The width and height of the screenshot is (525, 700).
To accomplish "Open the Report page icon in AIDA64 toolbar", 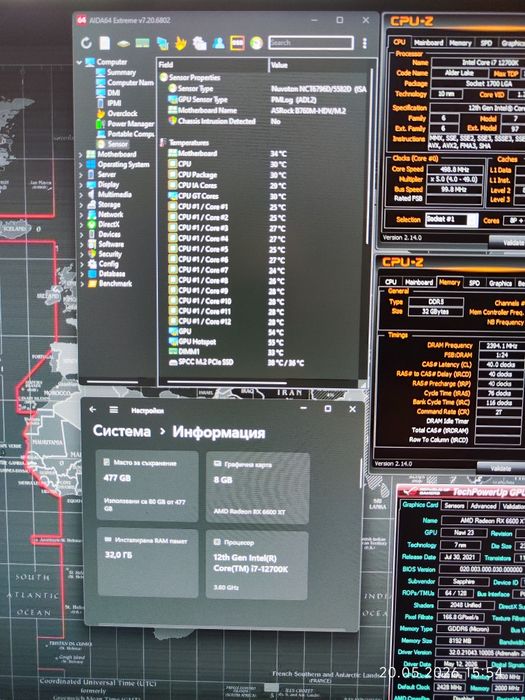I will pos(104,43).
